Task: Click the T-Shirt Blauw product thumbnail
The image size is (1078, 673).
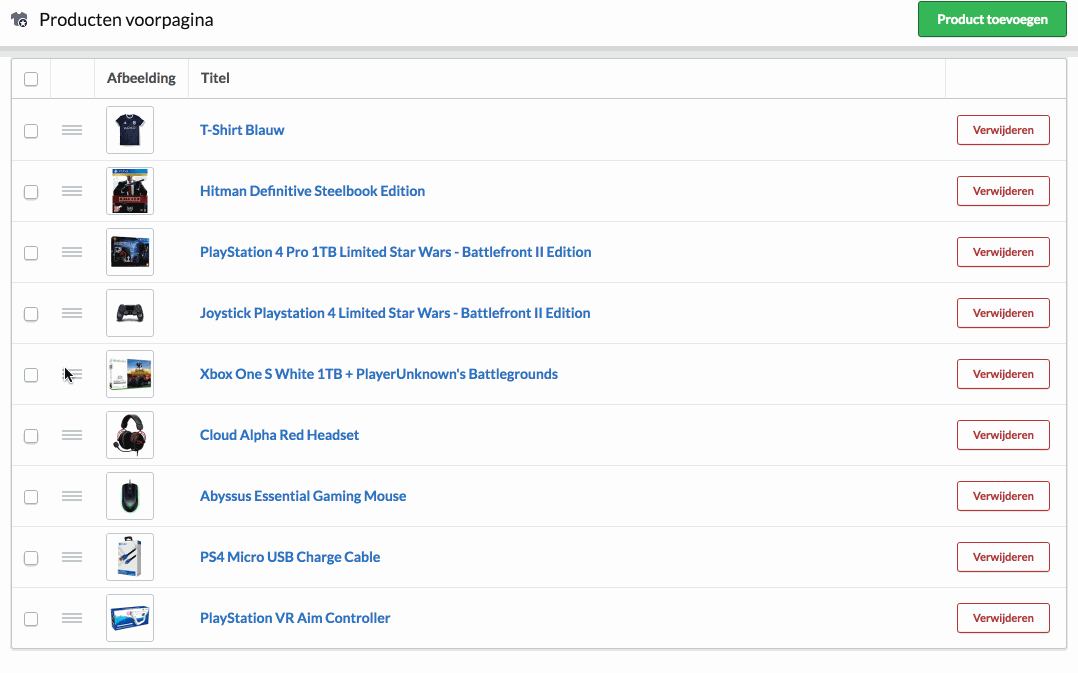Action: 130,130
